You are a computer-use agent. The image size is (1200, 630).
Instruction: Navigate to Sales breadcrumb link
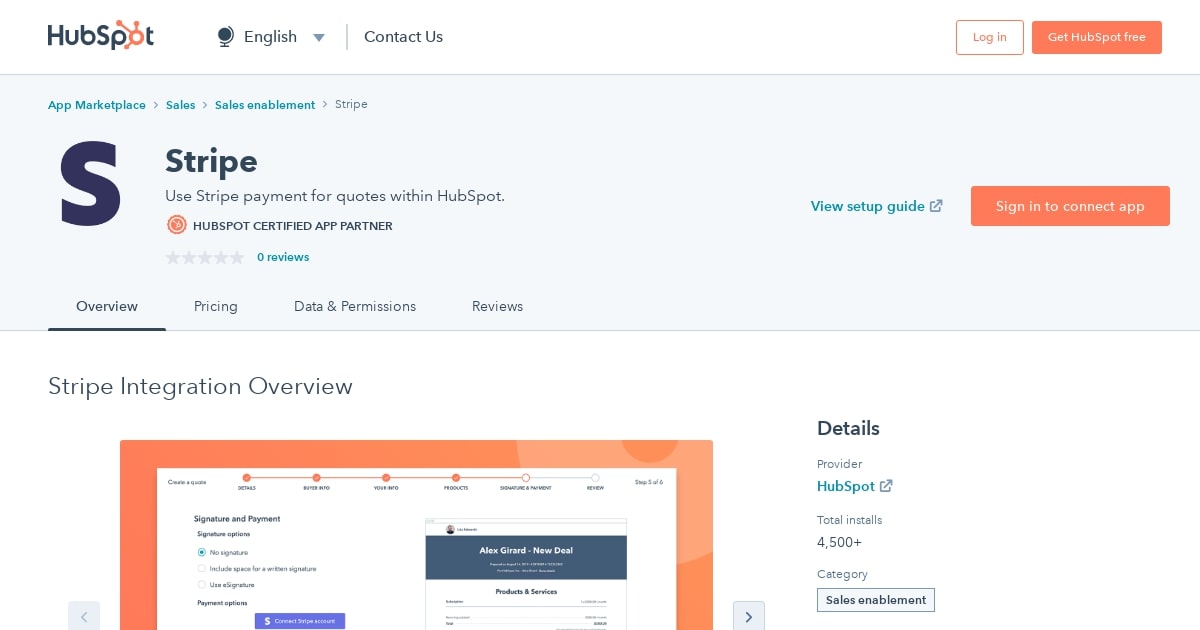point(181,105)
